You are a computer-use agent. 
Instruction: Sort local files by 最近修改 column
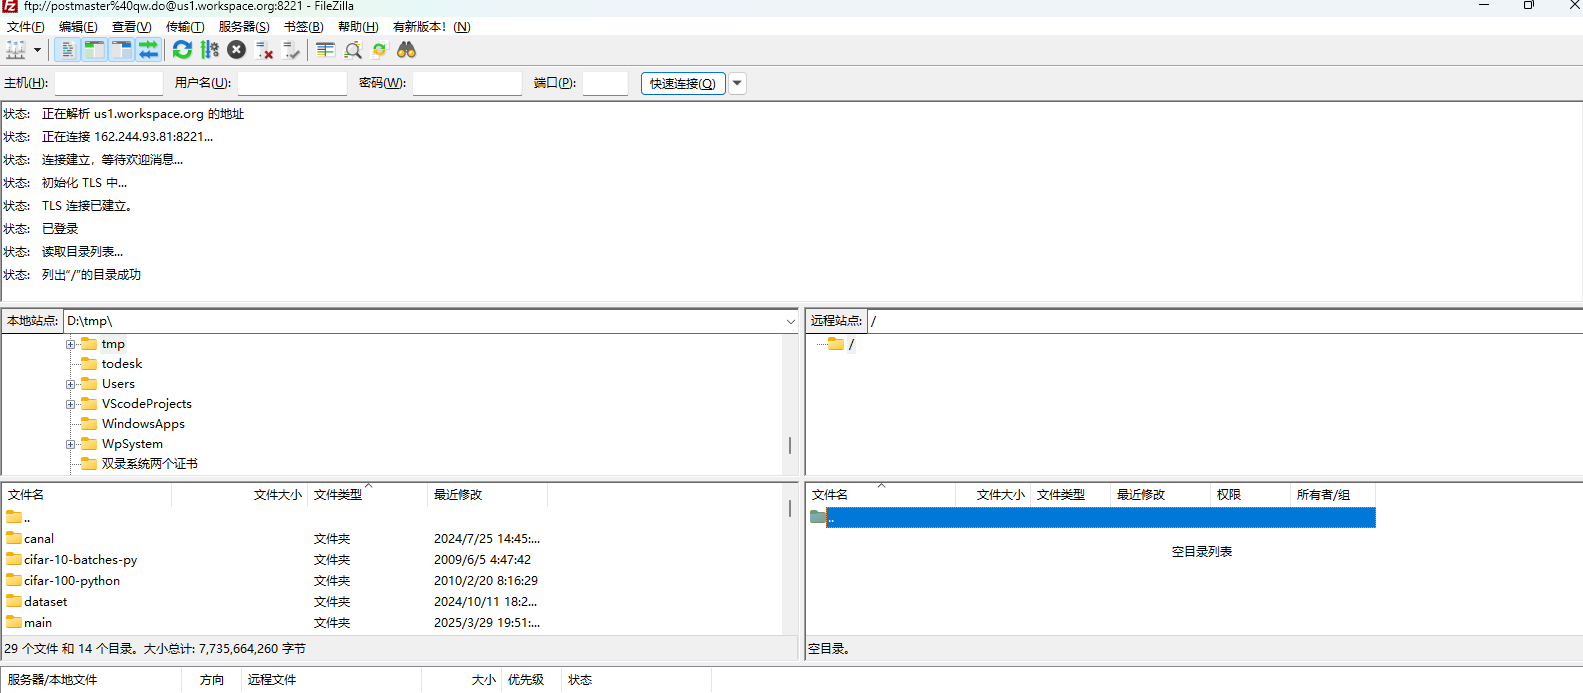click(488, 495)
